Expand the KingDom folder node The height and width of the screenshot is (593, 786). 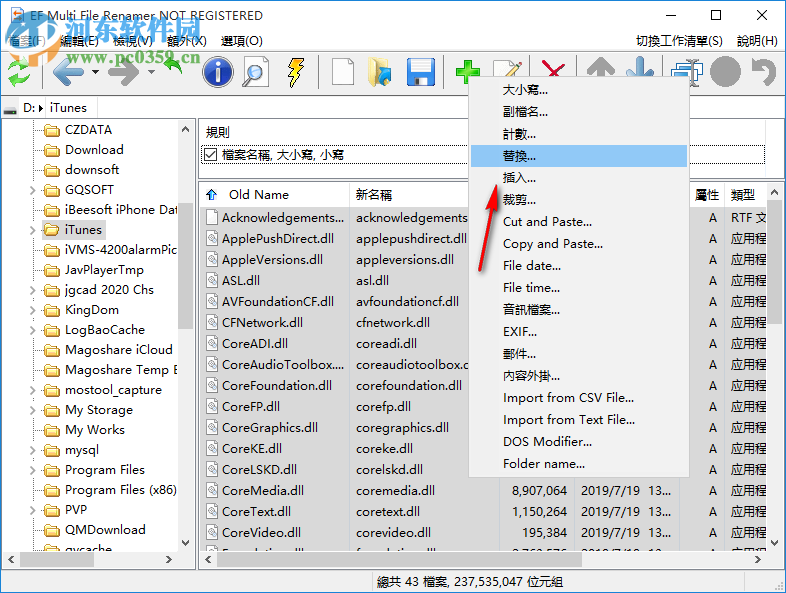click(33, 310)
